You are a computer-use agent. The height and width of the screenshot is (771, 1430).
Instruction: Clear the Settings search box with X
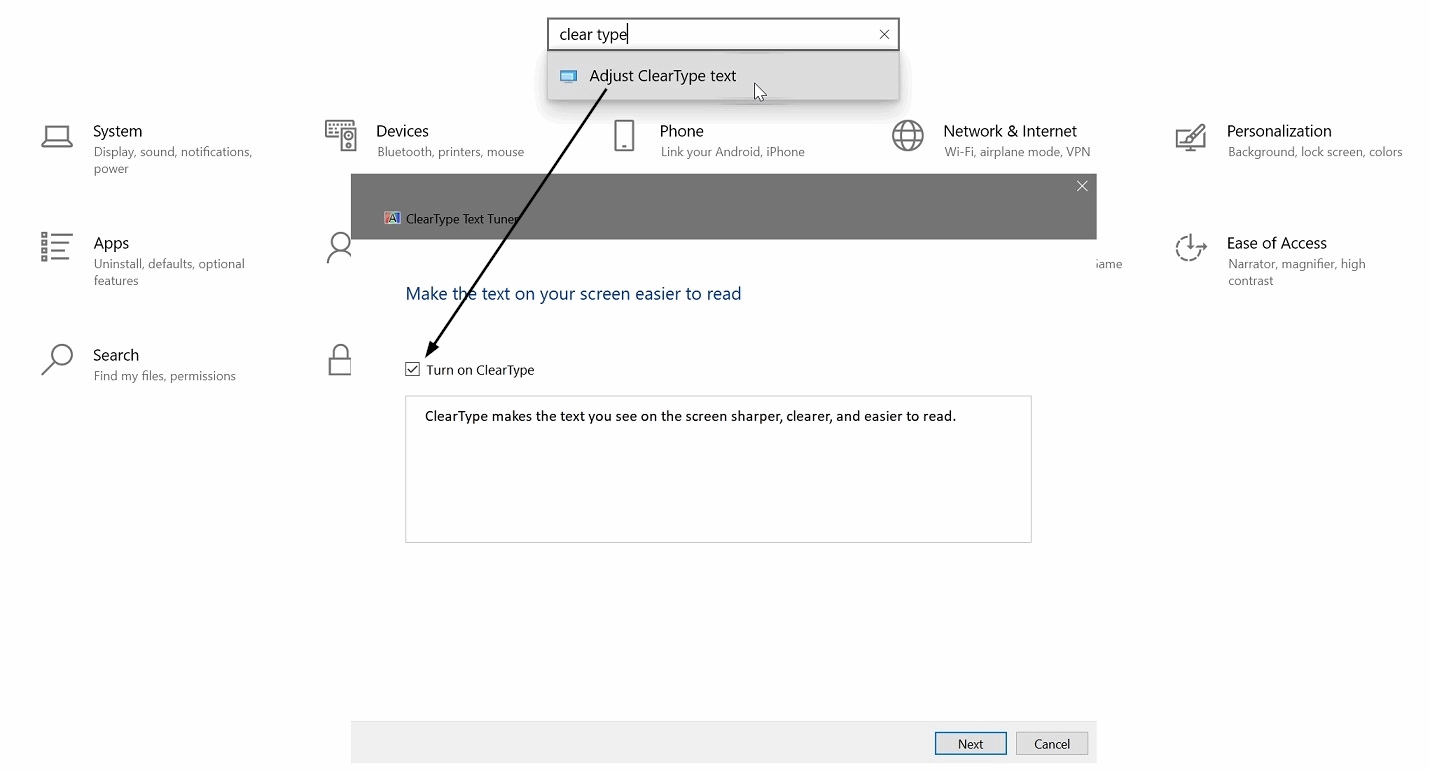click(x=884, y=34)
